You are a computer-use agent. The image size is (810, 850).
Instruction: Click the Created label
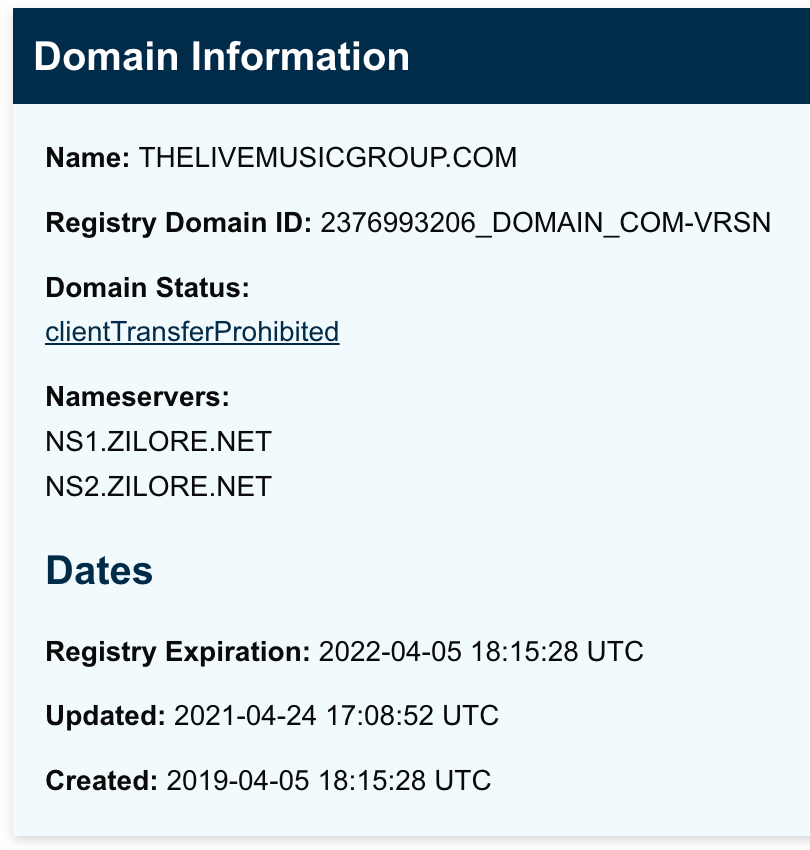[102, 781]
